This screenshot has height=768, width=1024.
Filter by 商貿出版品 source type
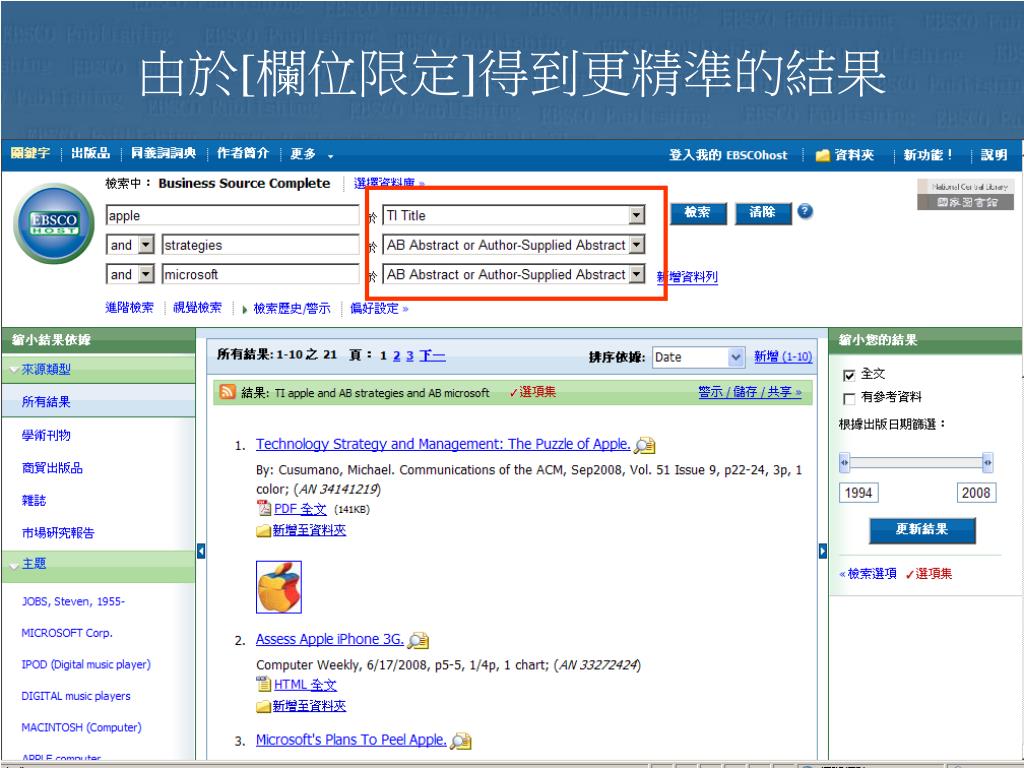click(x=52, y=468)
